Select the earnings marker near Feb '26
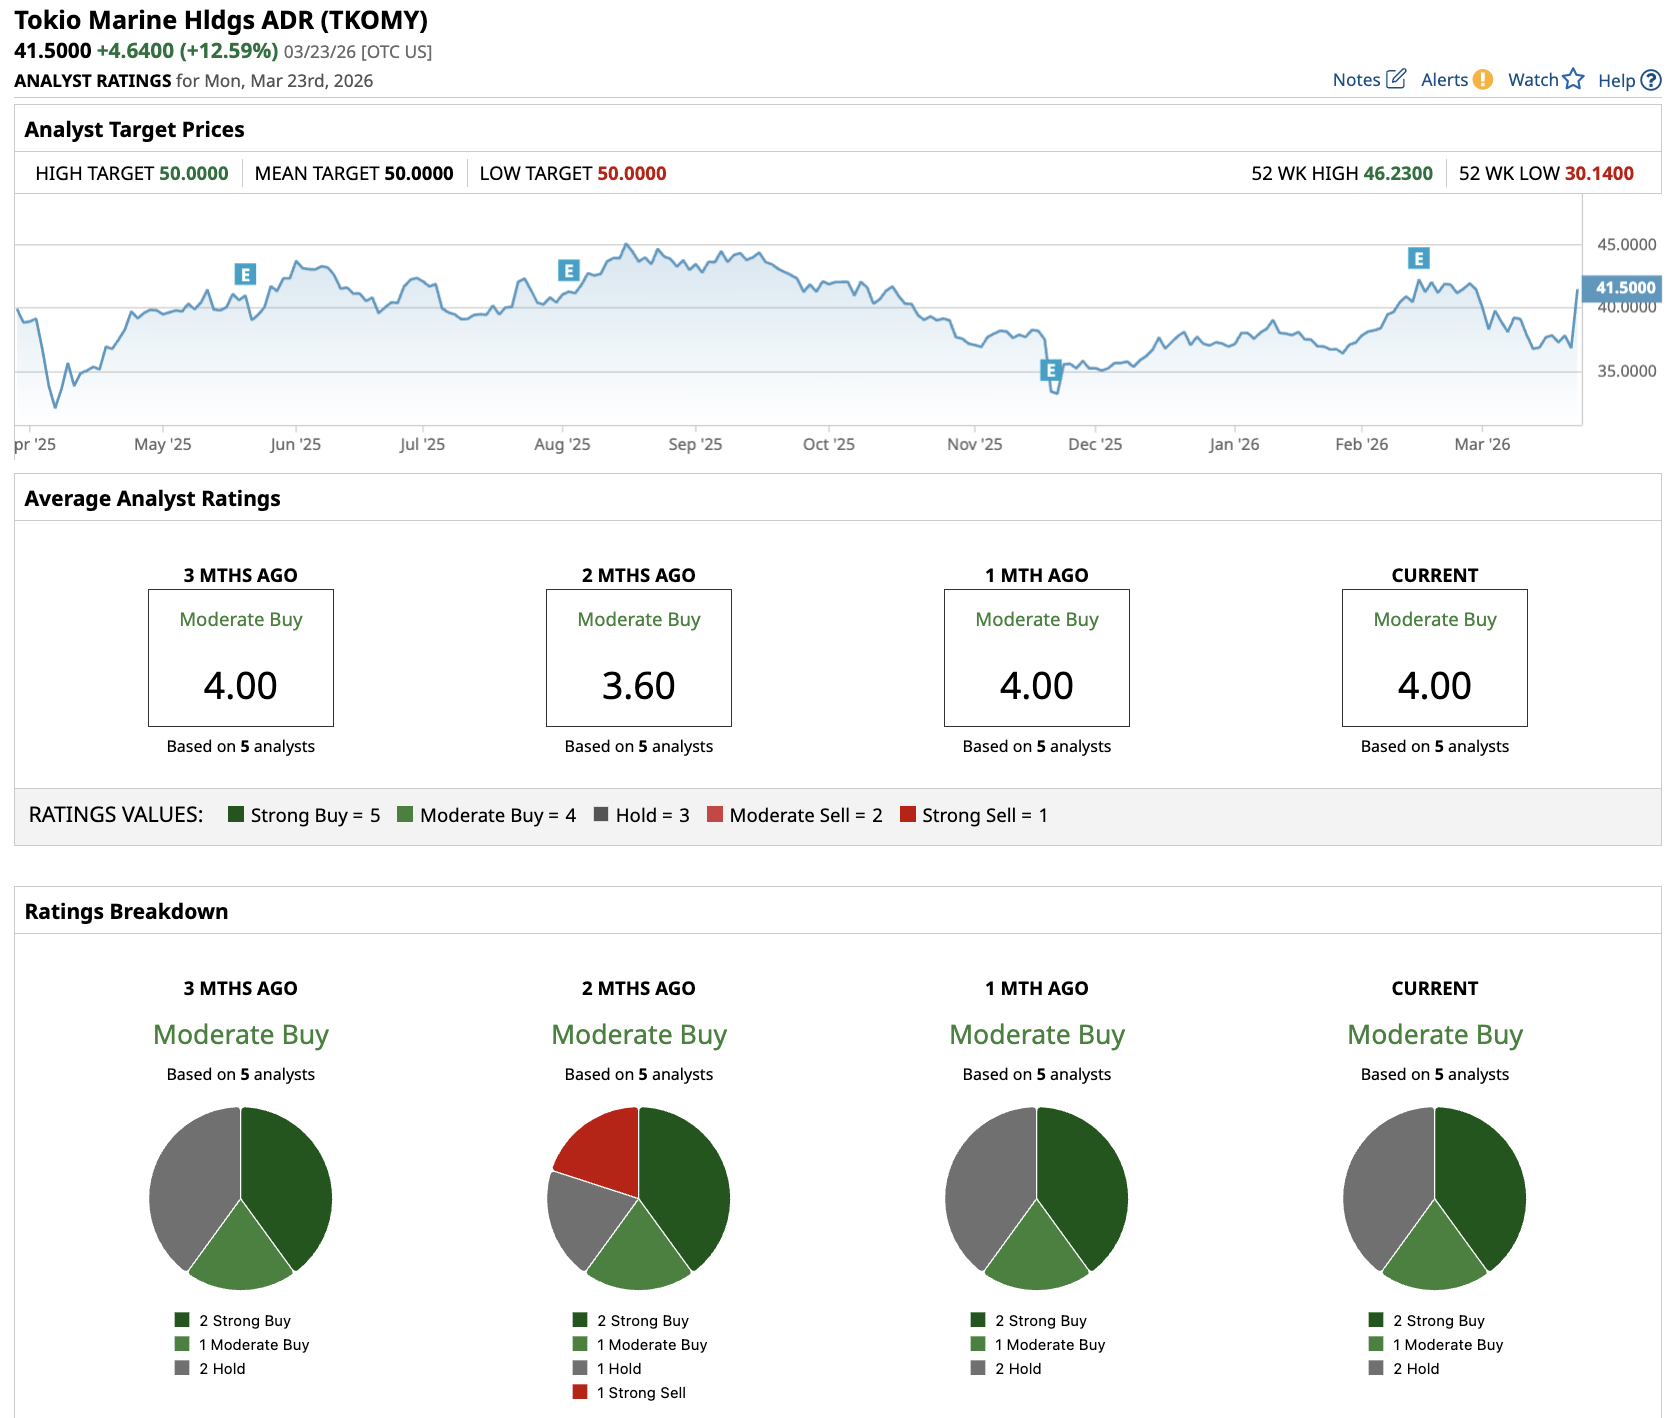The width and height of the screenshot is (1680, 1418). point(1418,259)
